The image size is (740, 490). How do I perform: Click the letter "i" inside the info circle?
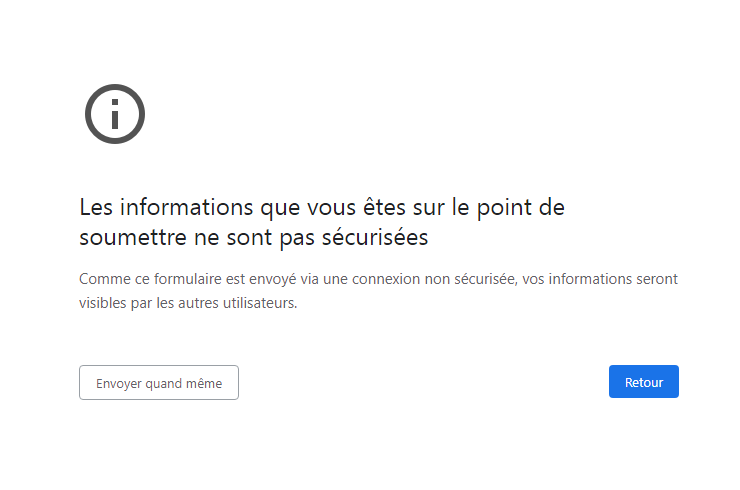pyautogui.click(x=115, y=114)
